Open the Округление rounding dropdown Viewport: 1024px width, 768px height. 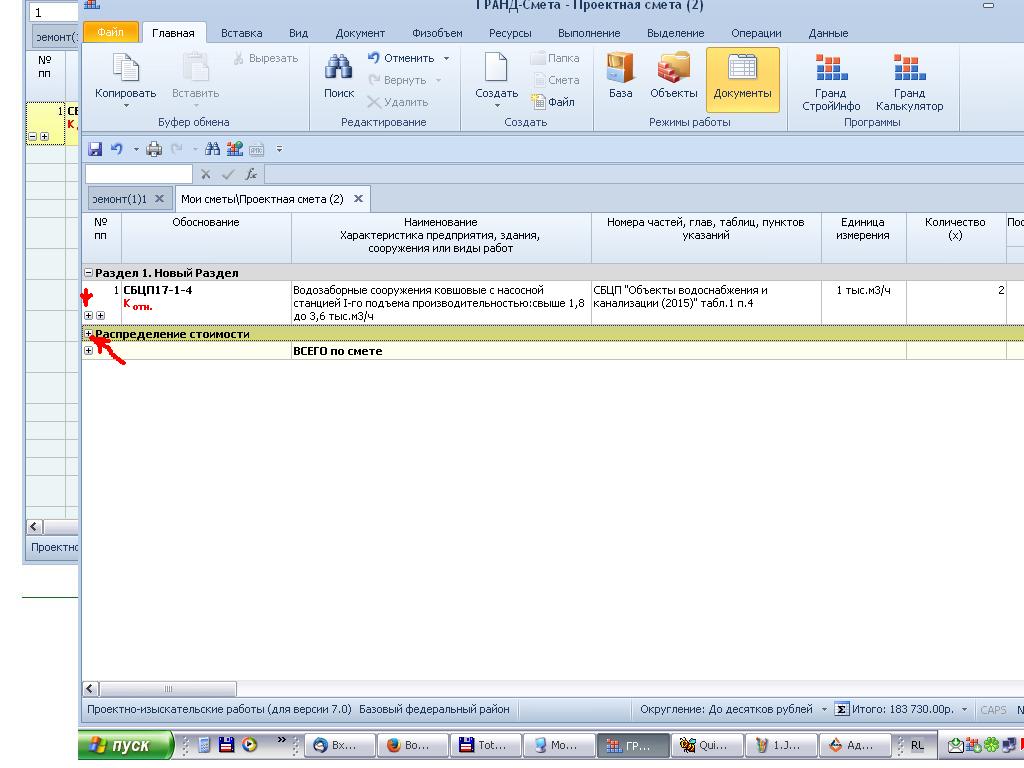(x=824, y=709)
